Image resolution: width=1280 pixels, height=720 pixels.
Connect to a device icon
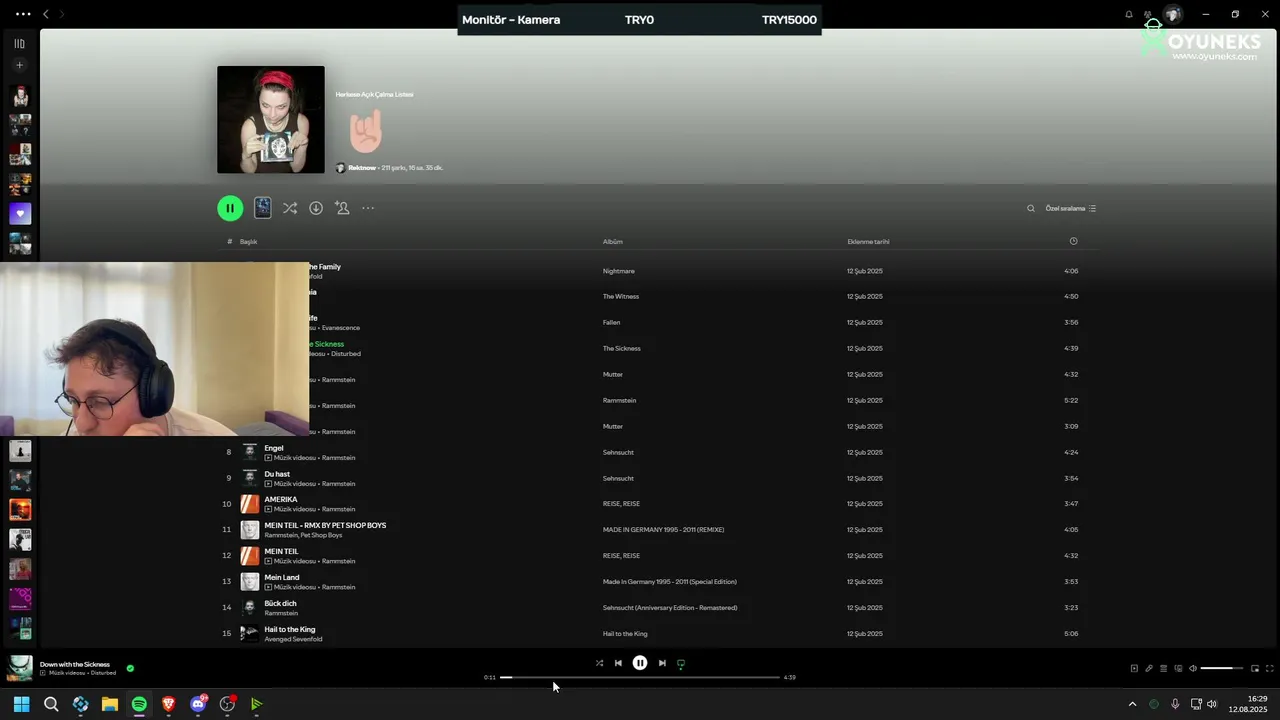(1178, 668)
